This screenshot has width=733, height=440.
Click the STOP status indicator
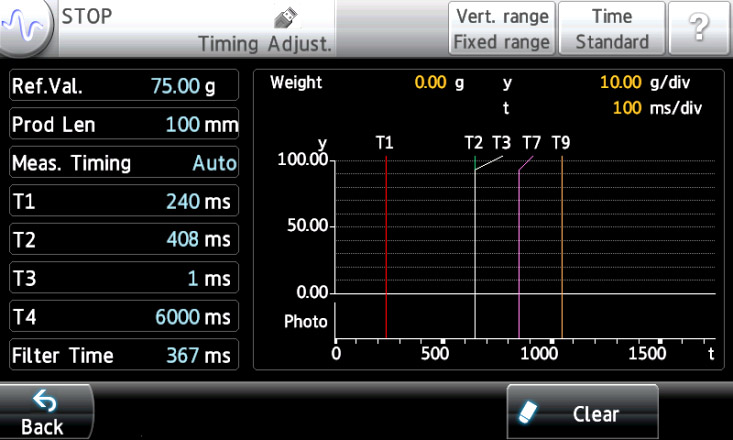click(88, 16)
